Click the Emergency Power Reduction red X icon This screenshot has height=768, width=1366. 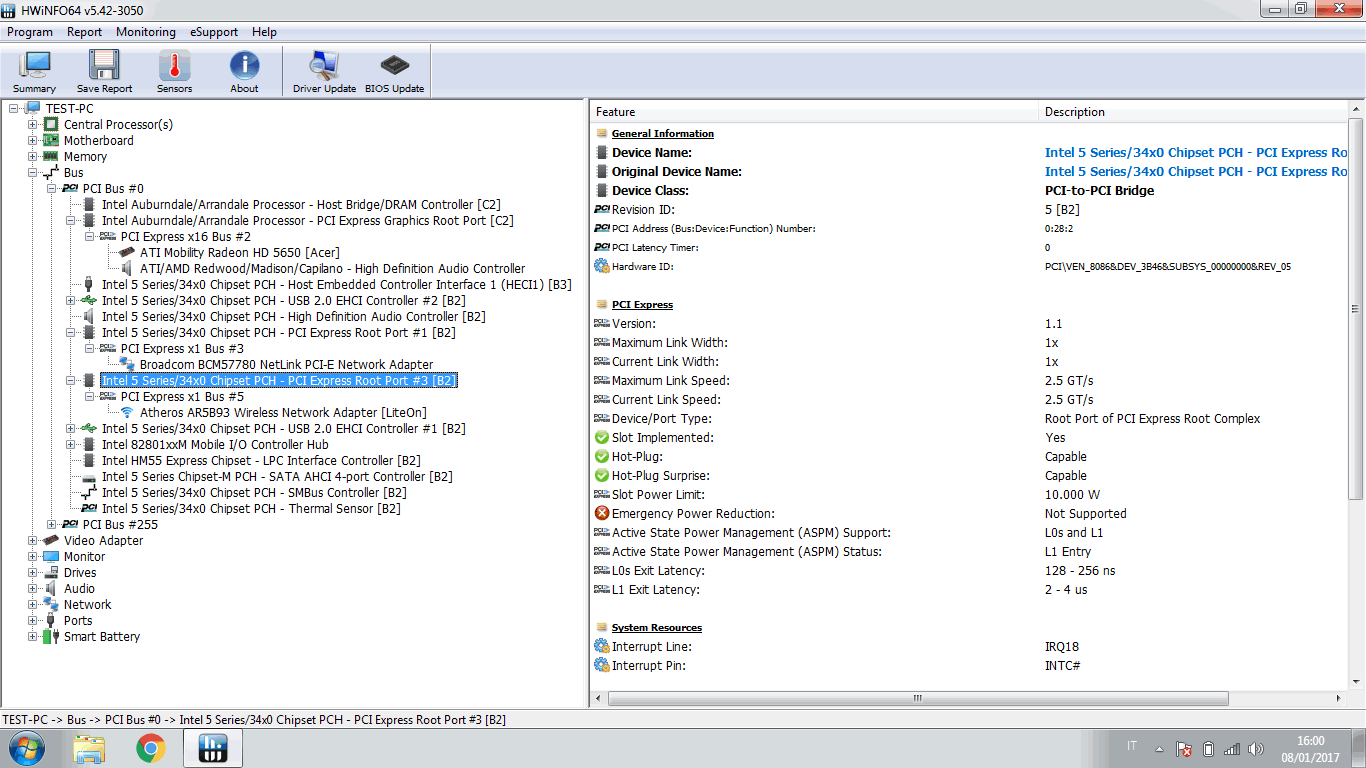click(x=601, y=513)
